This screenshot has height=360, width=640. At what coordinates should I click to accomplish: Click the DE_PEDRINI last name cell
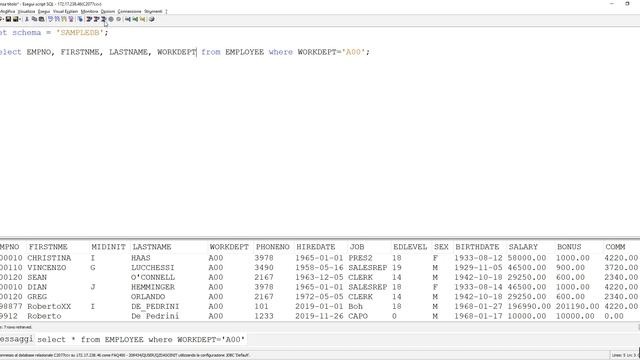pos(155,306)
